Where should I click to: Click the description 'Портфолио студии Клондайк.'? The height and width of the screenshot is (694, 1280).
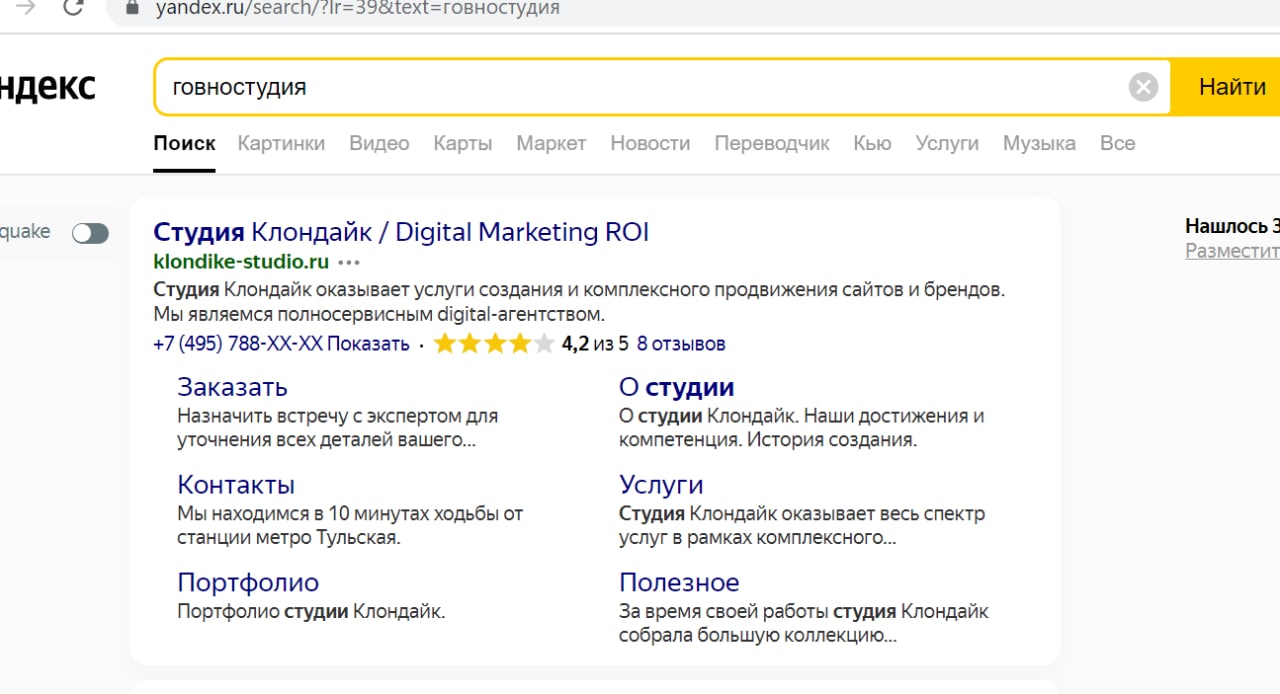coord(311,612)
